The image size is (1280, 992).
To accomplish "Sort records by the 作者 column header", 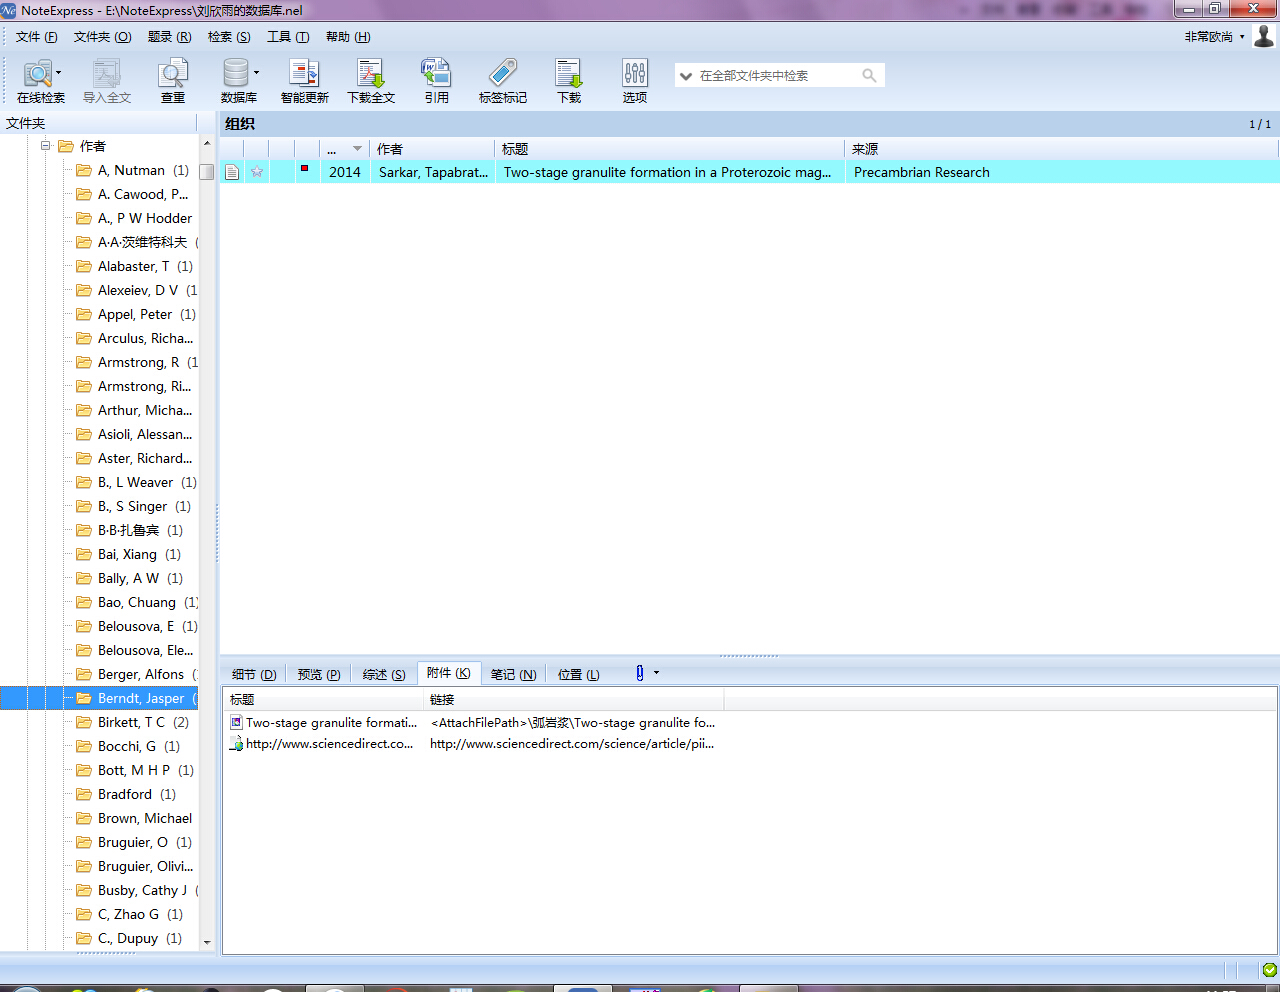I will click(431, 149).
